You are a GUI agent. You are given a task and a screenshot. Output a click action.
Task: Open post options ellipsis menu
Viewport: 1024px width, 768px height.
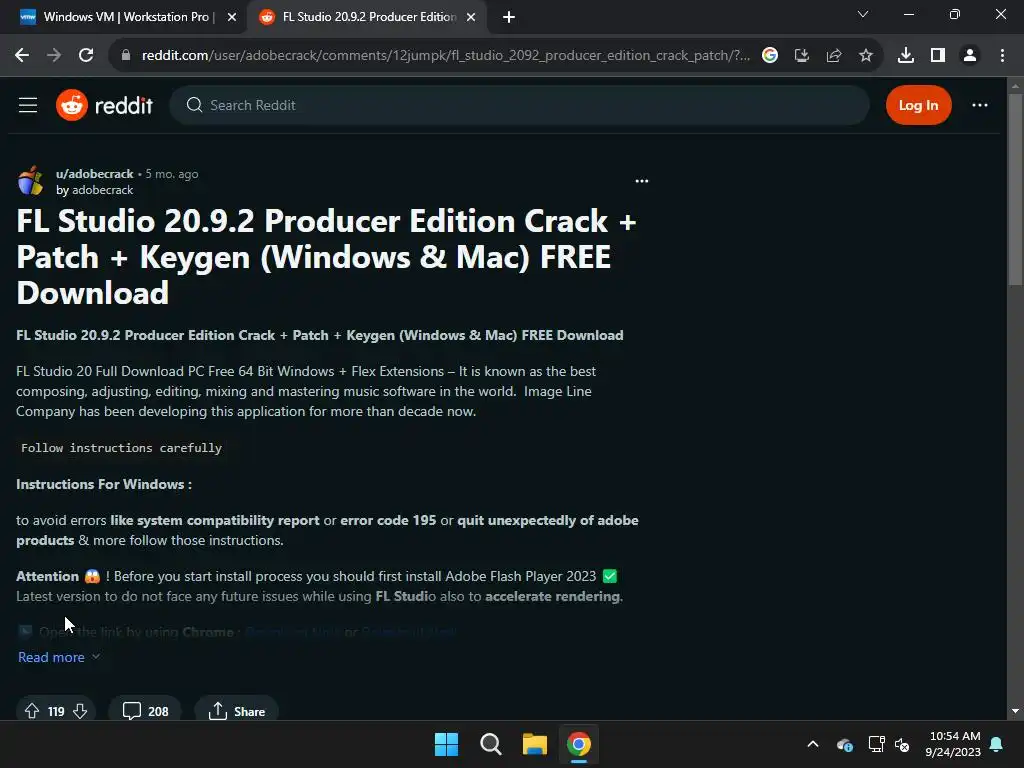click(642, 181)
